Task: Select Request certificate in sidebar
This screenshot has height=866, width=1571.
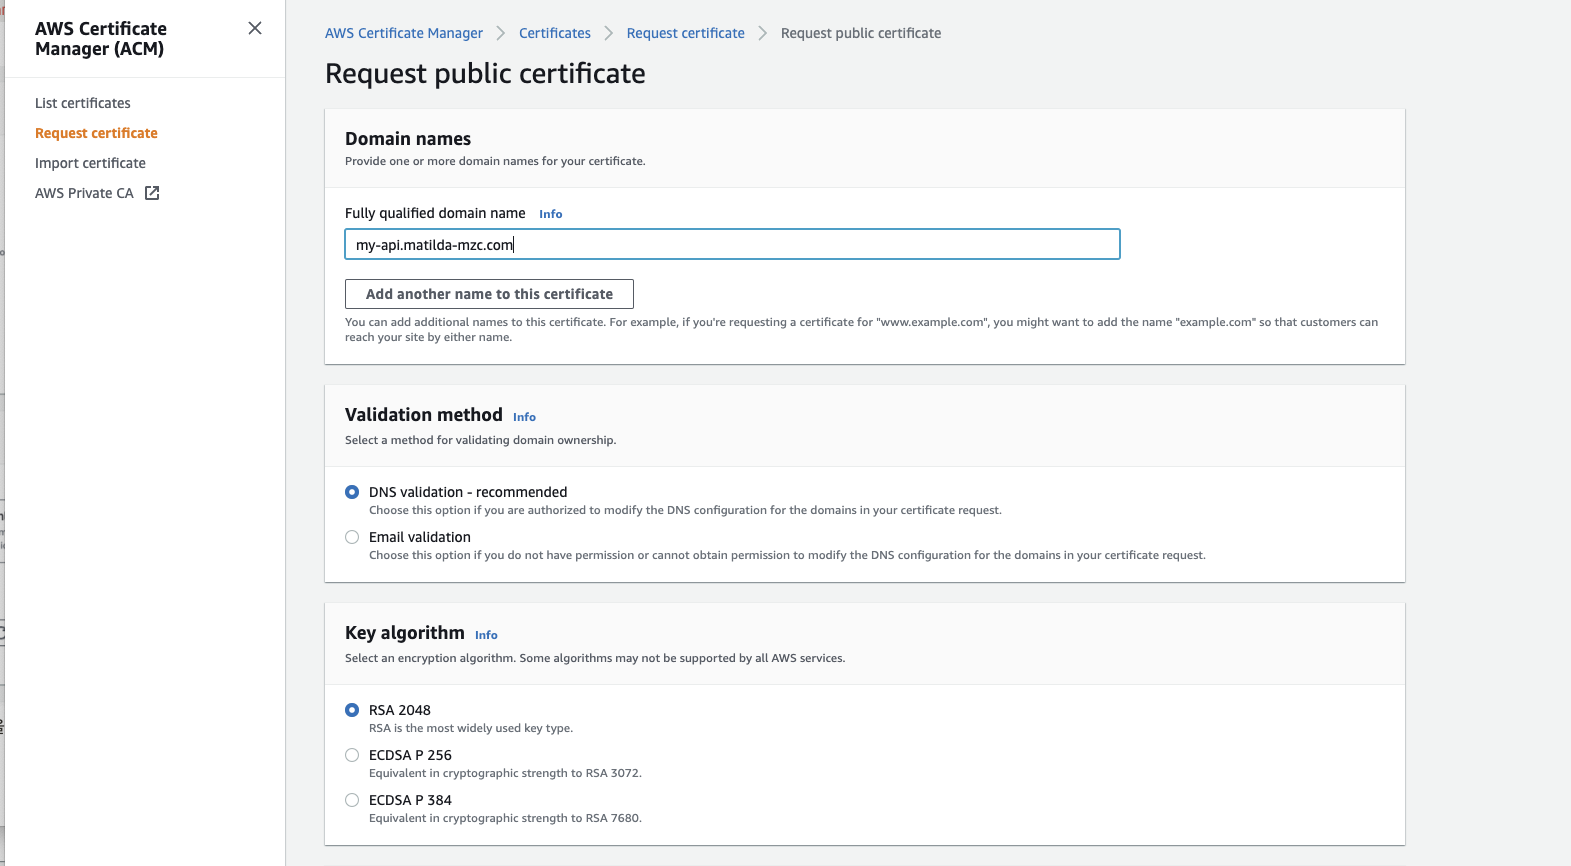Action: [x=96, y=133]
